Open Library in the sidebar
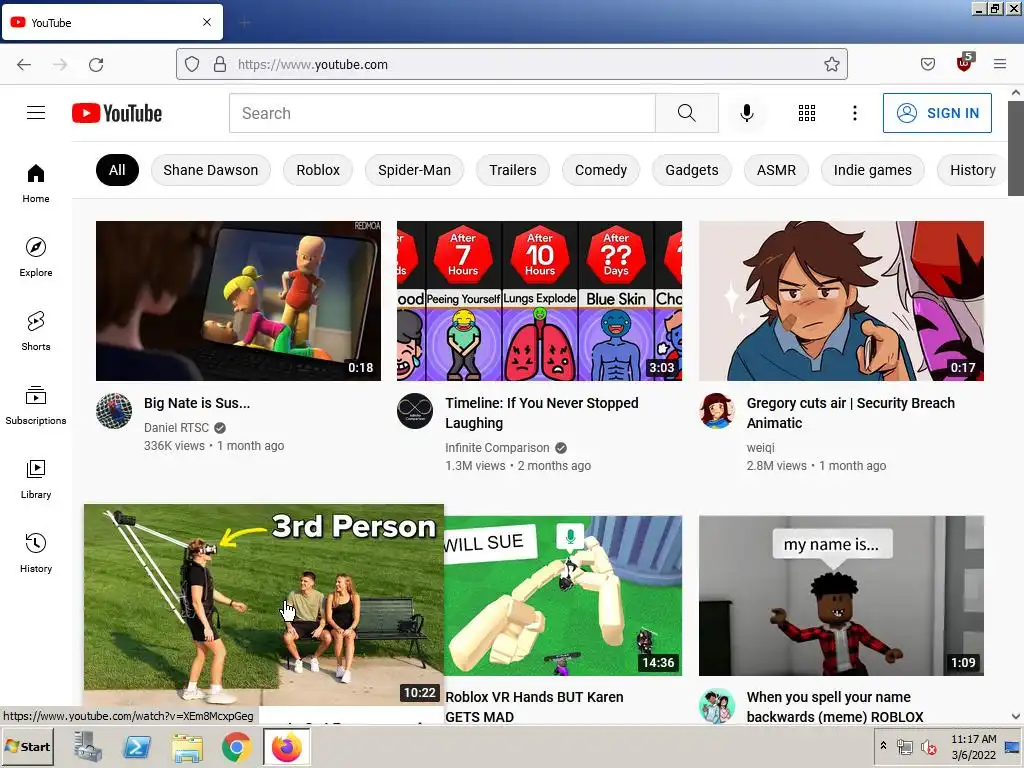The width and height of the screenshot is (1024, 768). [x=36, y=479]
